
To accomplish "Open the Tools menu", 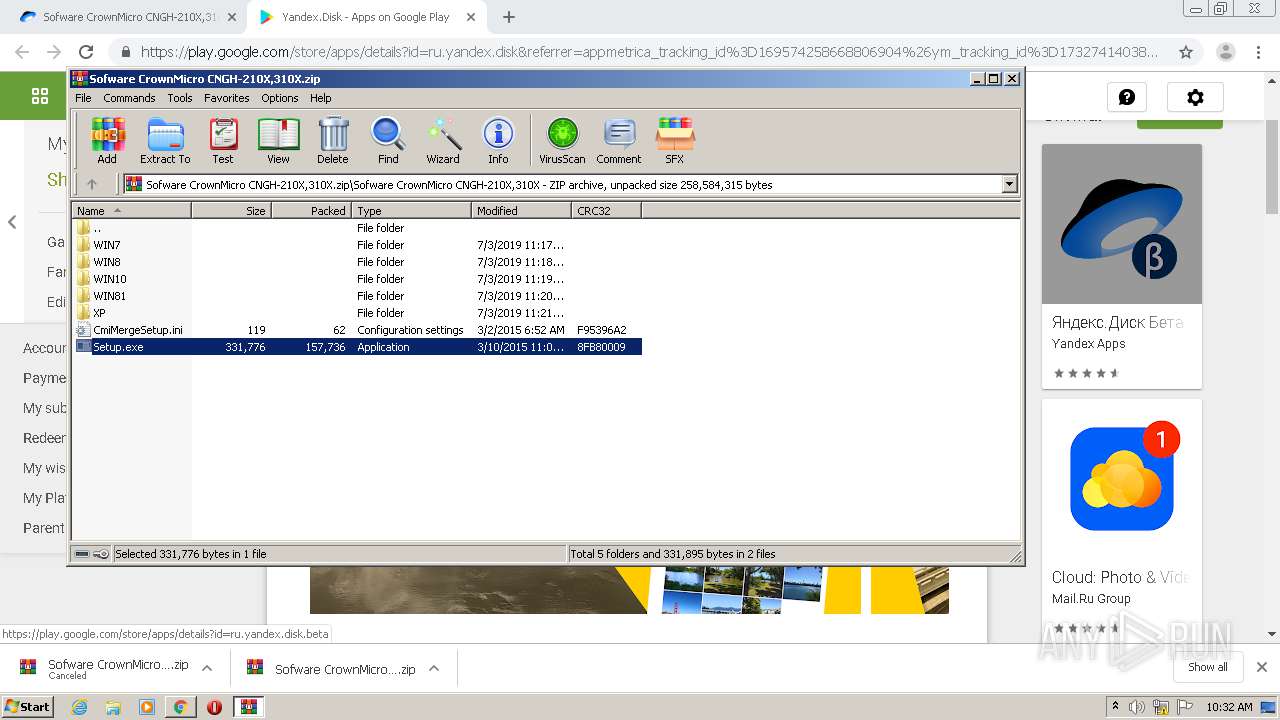I will point(180,98).
